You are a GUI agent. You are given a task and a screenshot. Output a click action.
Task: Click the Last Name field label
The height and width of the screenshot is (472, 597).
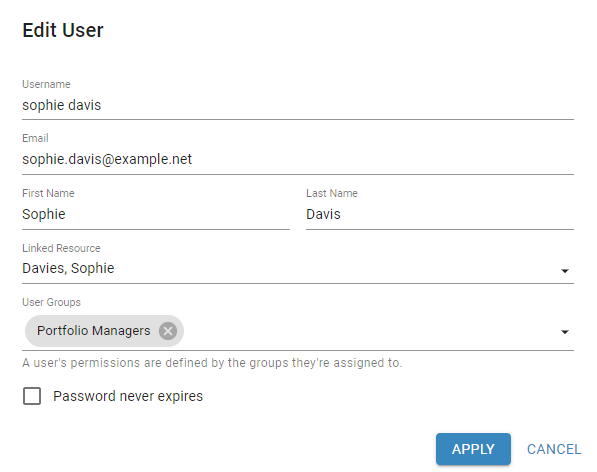pyautogui.click(x=332, y=193)
